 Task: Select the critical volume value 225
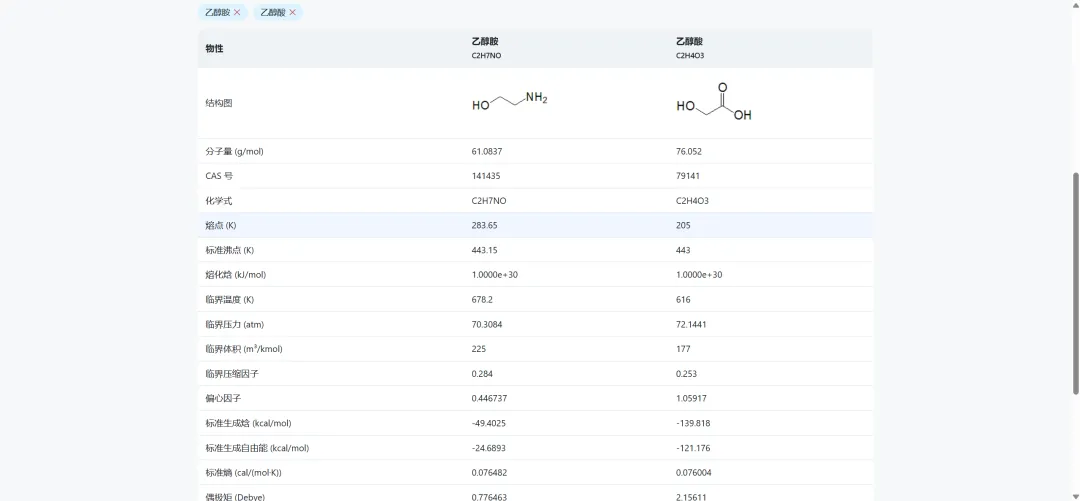[479, 349]
